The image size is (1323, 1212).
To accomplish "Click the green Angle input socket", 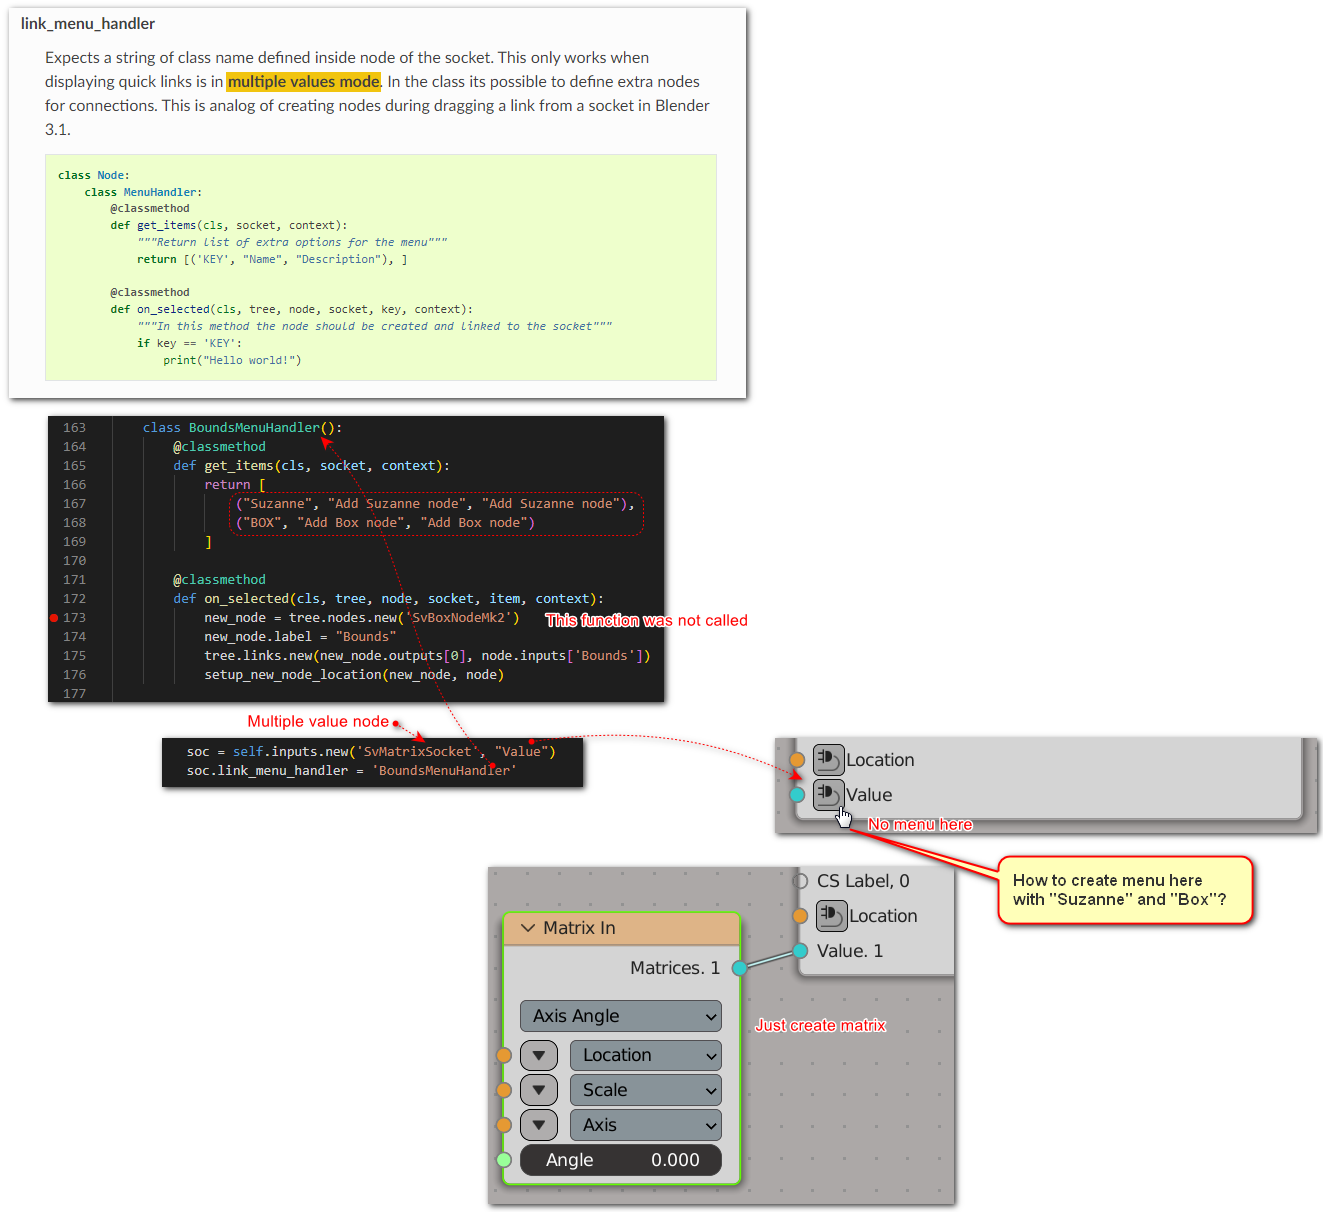I will 504,1160.
